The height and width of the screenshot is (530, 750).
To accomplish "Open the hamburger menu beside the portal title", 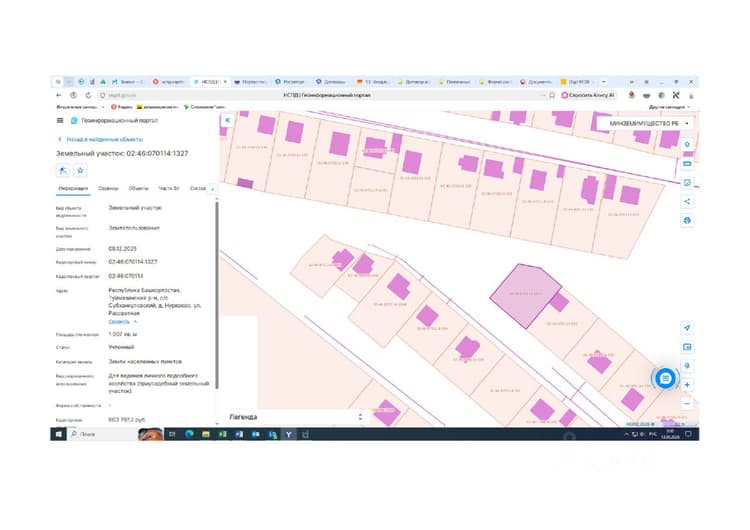I will (60, 121).
